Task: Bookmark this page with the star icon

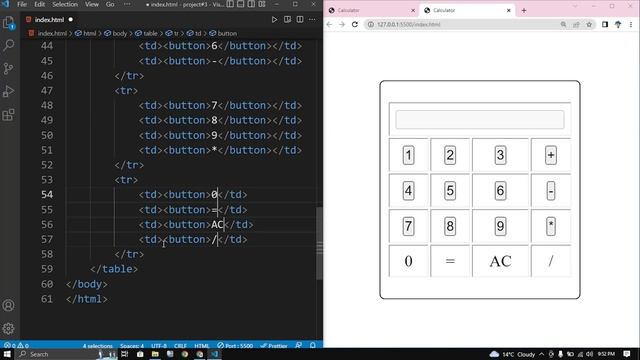Action: click(589, 24)
